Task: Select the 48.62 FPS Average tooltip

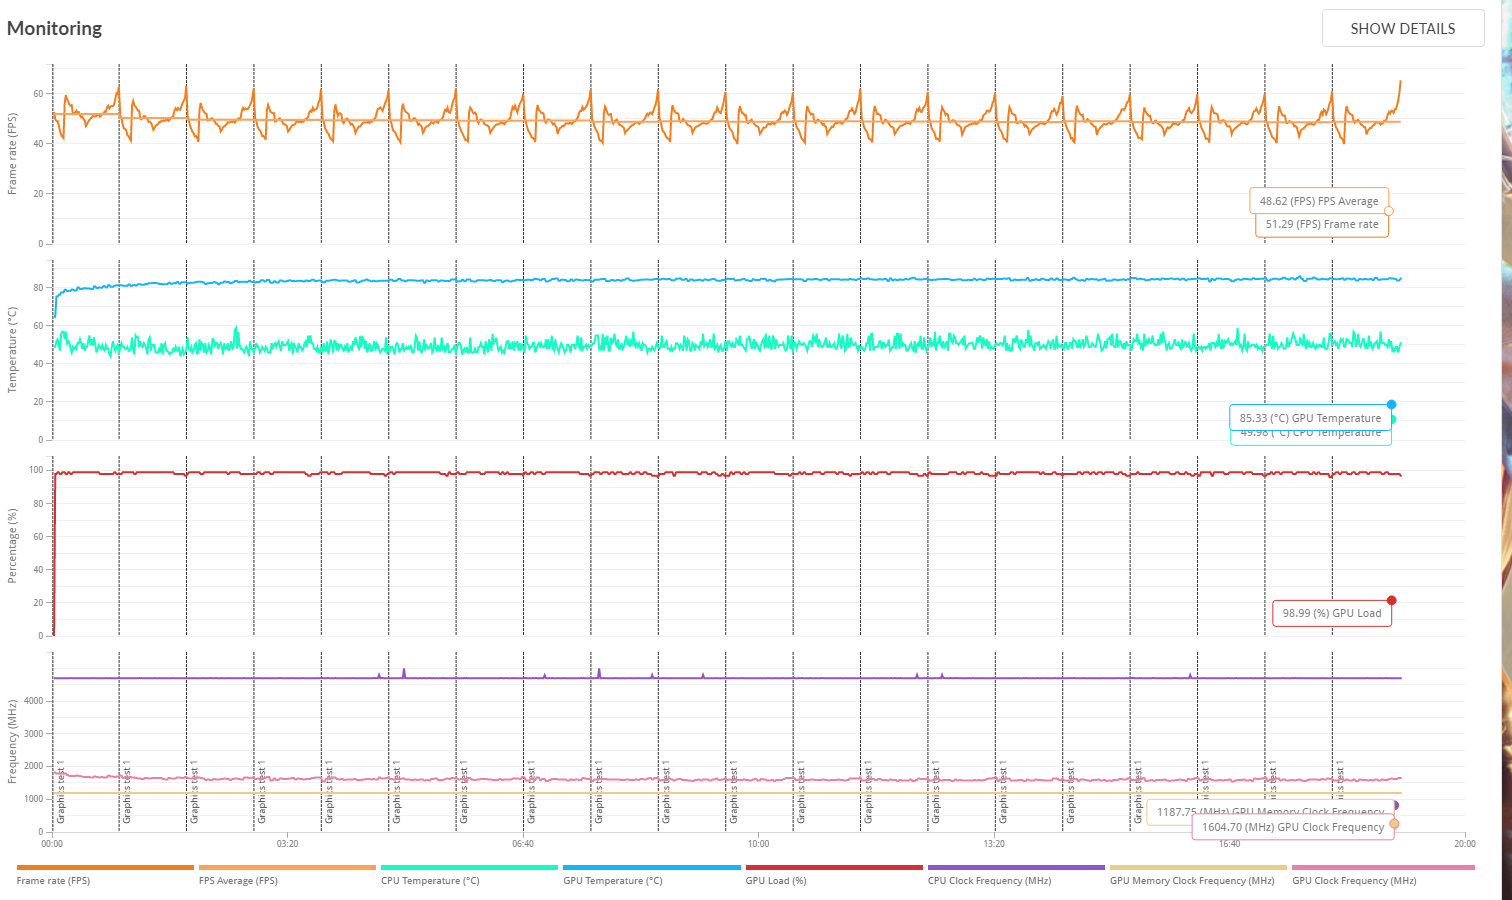Action: 1319,200
